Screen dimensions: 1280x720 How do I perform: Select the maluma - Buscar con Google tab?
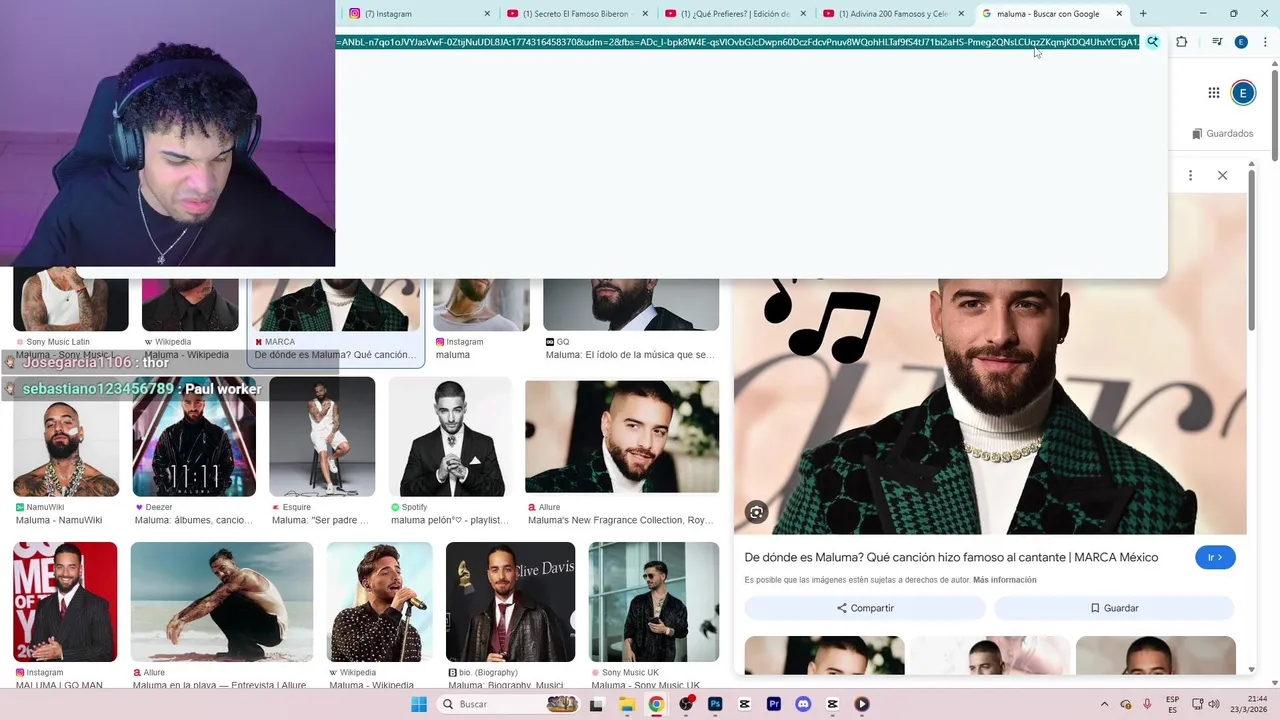(x=1051, y=14)
